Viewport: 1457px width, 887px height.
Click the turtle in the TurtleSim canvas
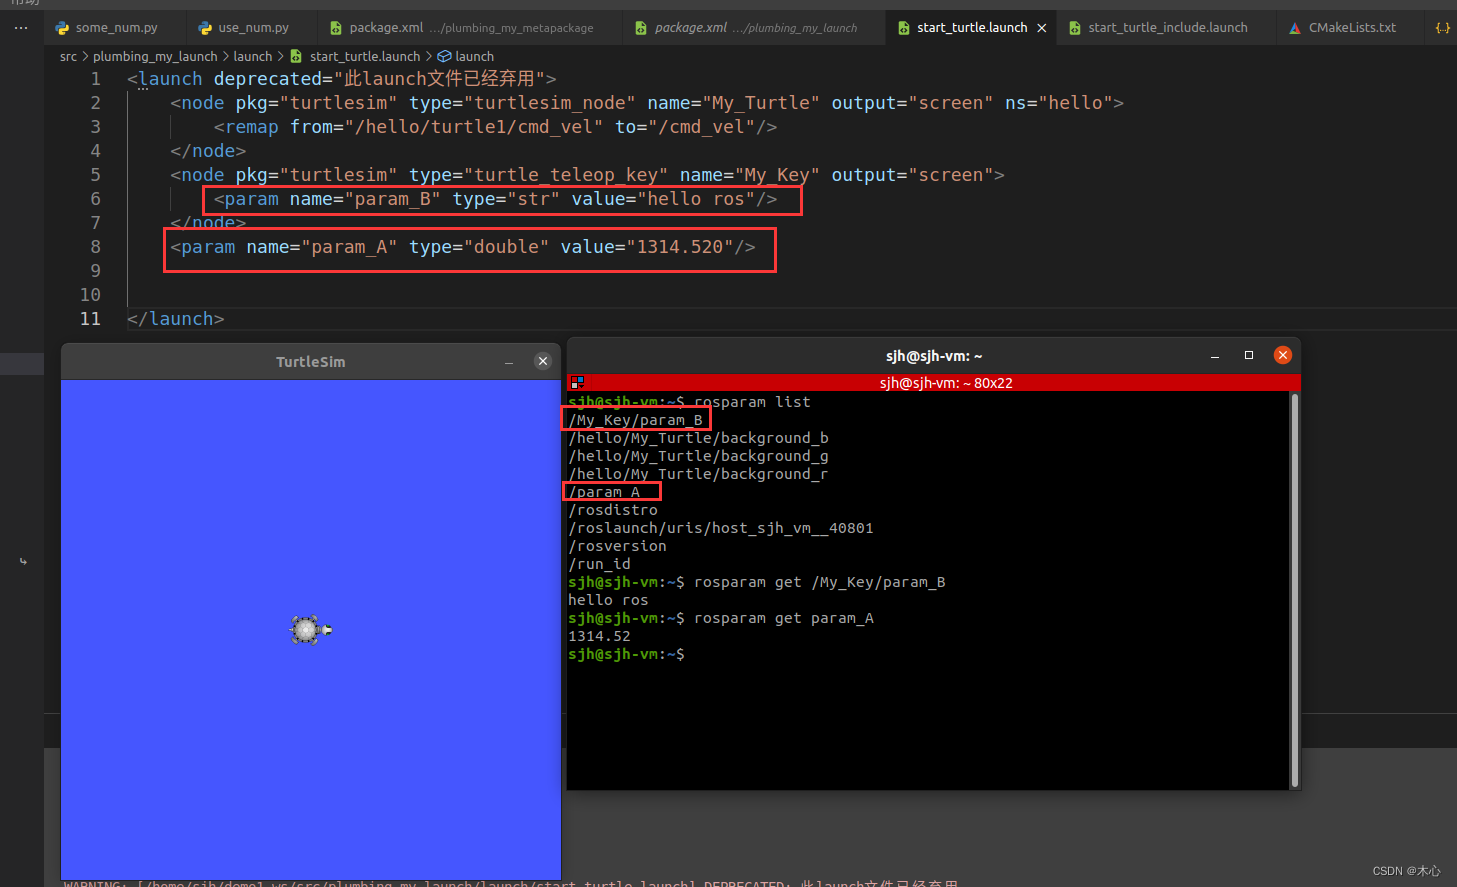[310, 629]
